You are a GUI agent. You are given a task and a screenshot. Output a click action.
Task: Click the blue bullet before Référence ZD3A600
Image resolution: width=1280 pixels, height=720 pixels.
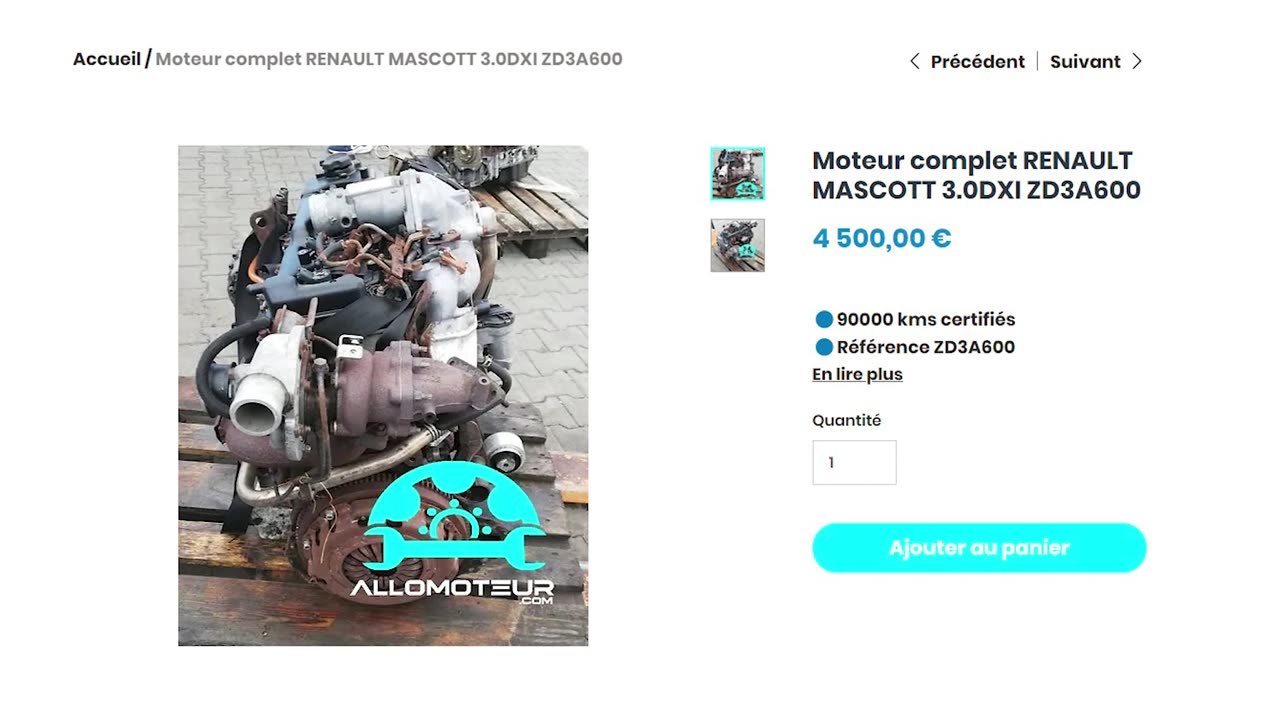tap(824, 348)
